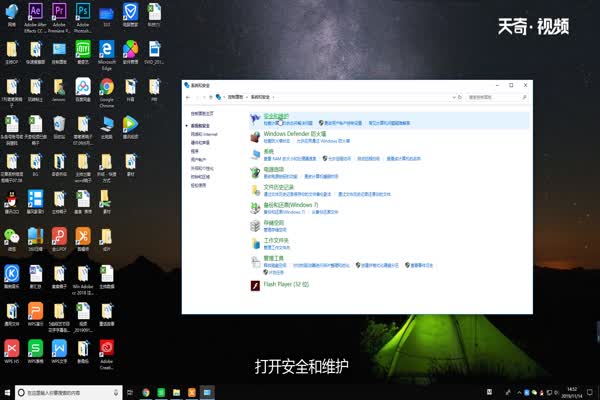The image size is (600, 400).
Task: Click the 更改用户帐户控制设置 shield link
Action: click(341, 123)
